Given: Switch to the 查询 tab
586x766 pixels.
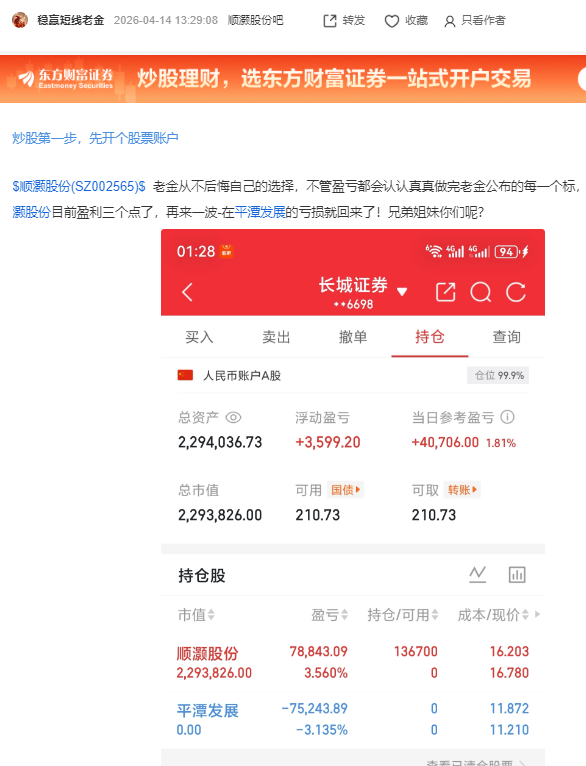Looking at the screenshot, I should point(506,337).
